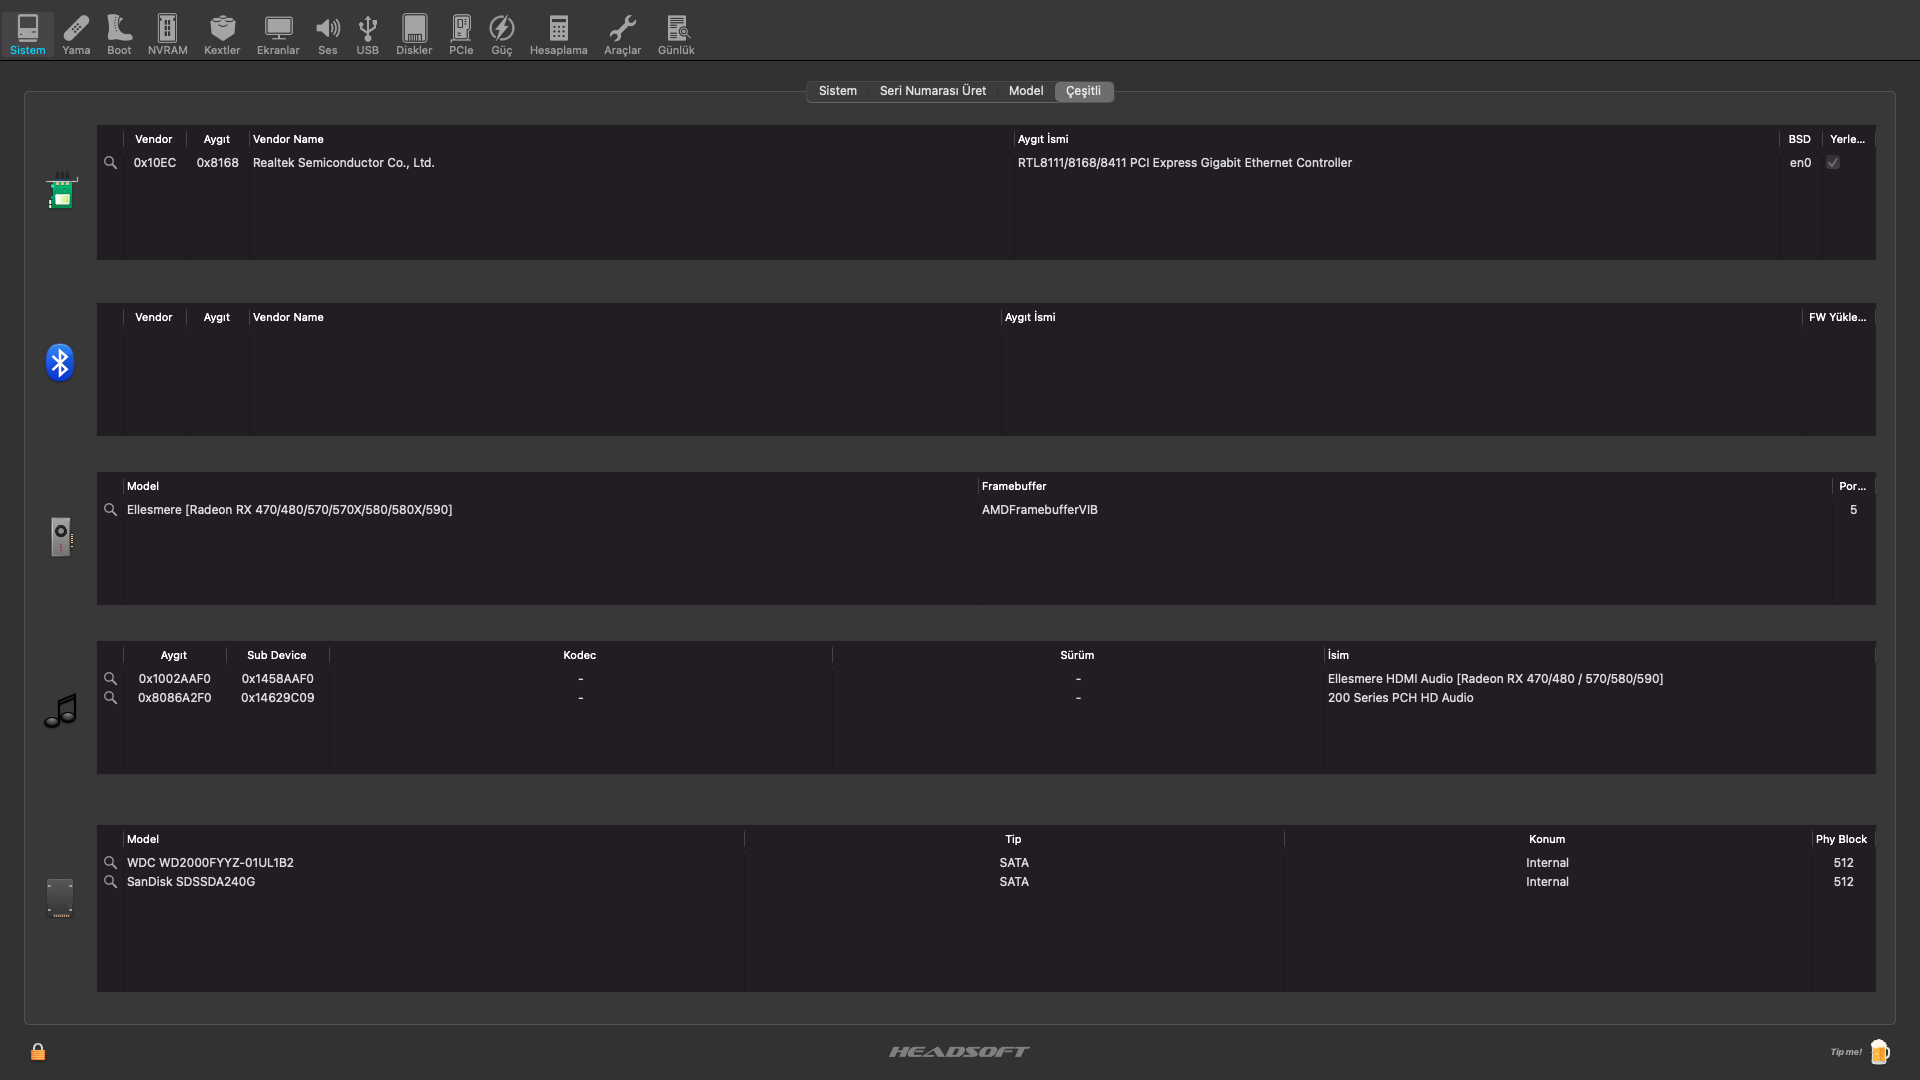Select the 200 Series PCH HD Audio row

1400,698
